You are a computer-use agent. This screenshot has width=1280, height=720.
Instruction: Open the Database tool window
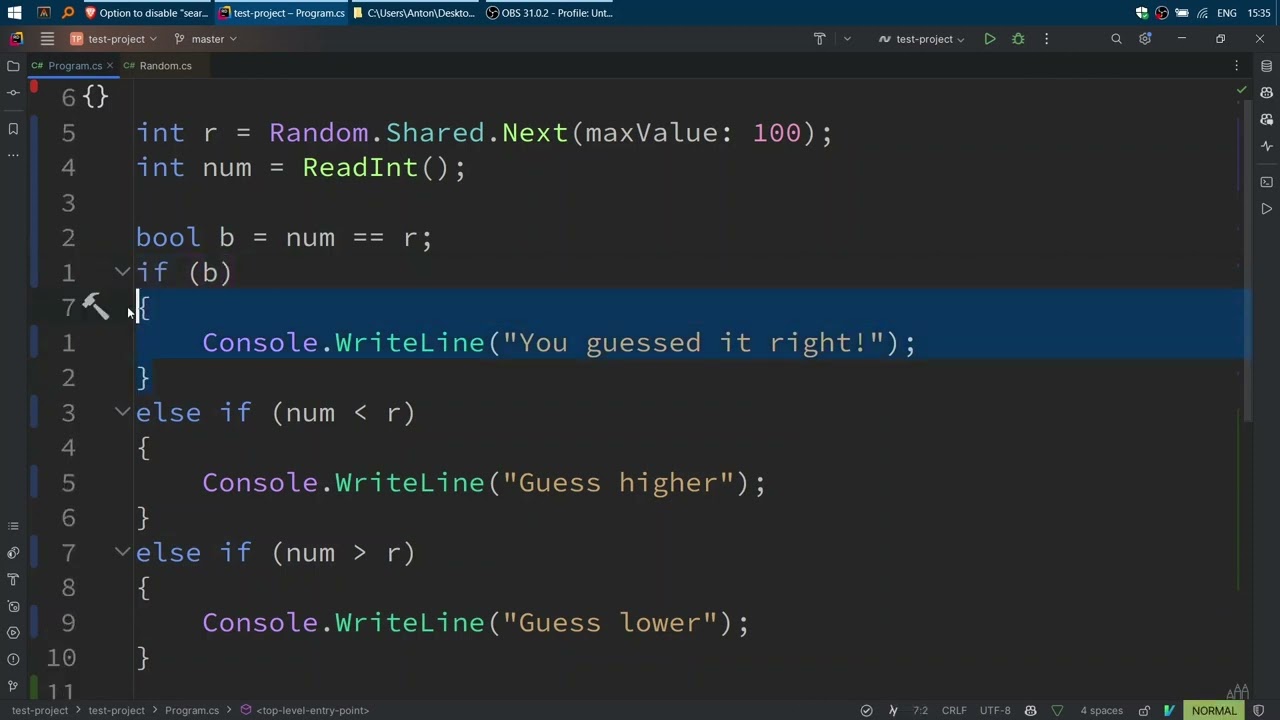[x=1266, y=66]
